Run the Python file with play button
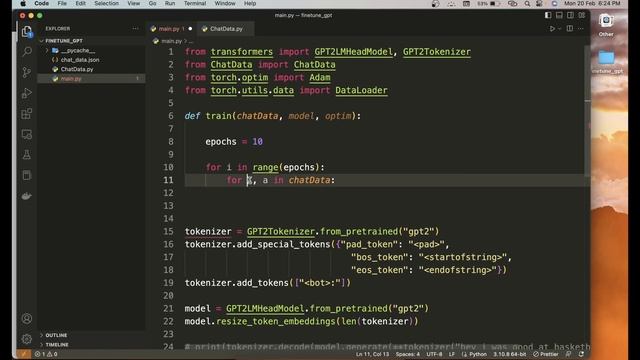 pos(552,29)
